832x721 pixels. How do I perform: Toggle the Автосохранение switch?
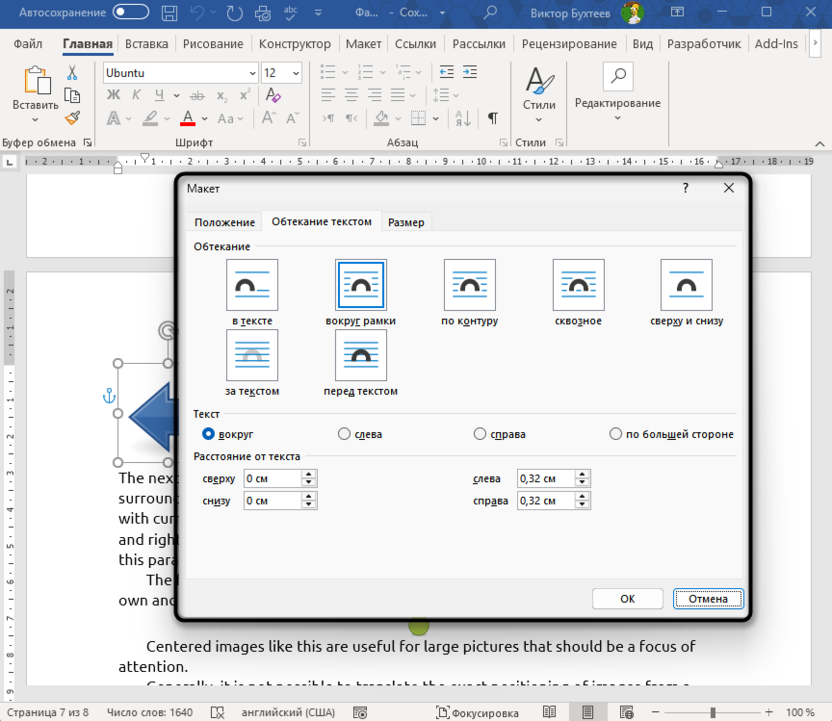(132, 13)
